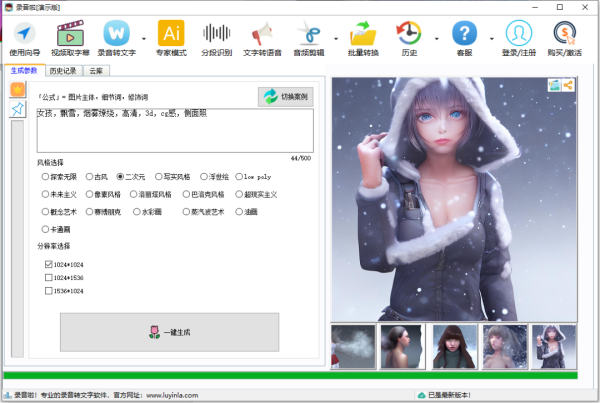Open 文字转语音 text-to-speech tool
600x403 pixels.
pos(262,38)
